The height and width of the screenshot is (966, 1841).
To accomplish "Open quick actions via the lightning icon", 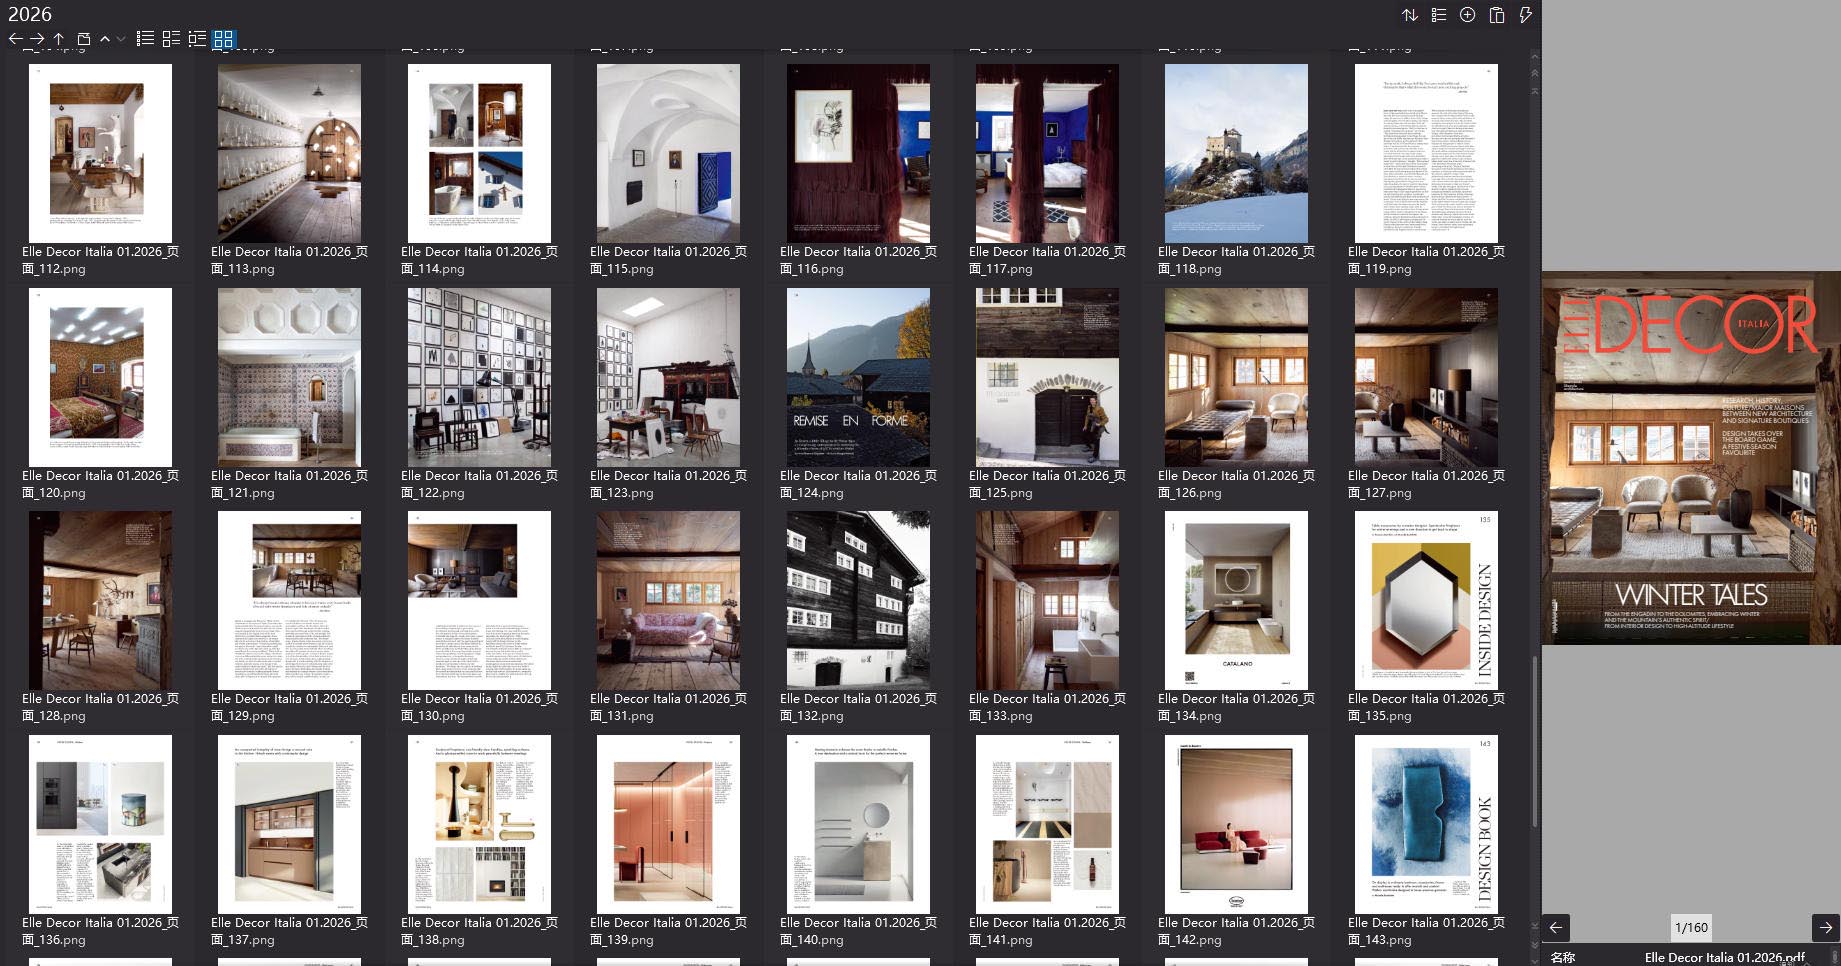I will coord(1525,15).
